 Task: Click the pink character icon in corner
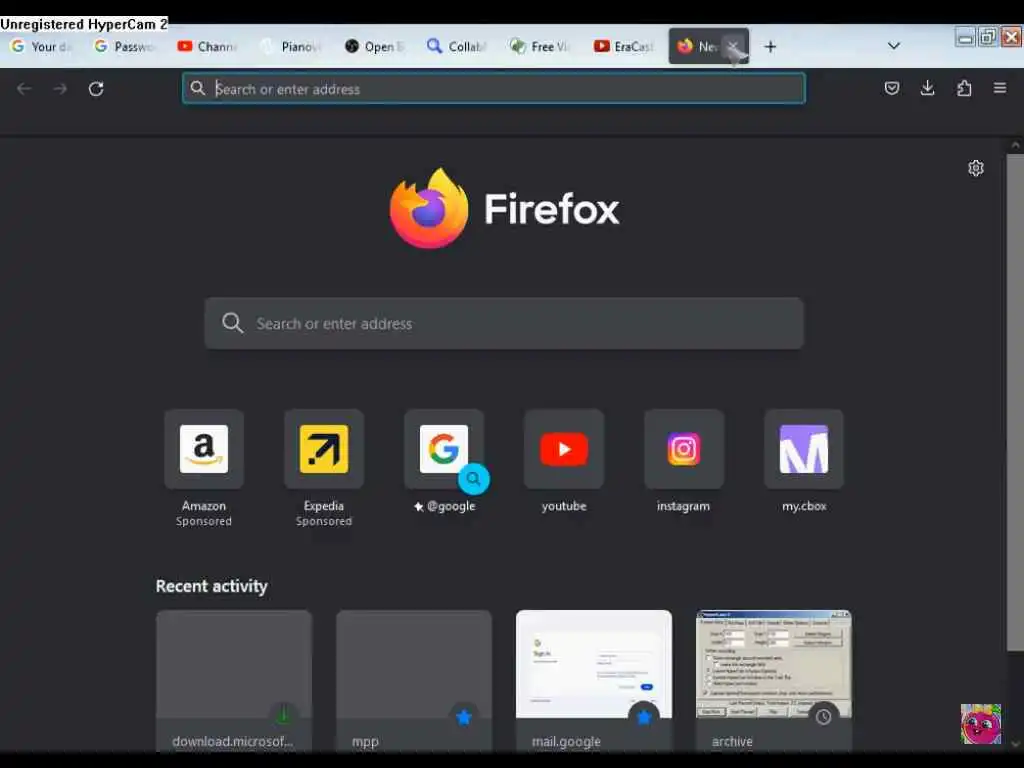tap(981, 724)
